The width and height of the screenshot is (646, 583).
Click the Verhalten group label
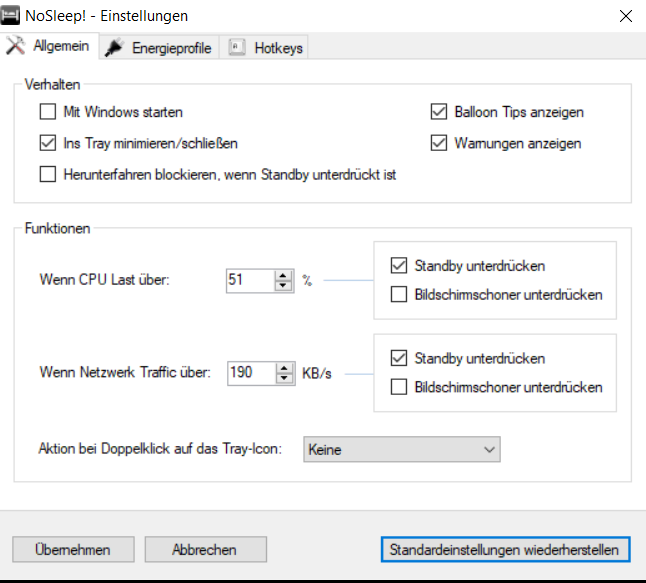coord(52,84)
